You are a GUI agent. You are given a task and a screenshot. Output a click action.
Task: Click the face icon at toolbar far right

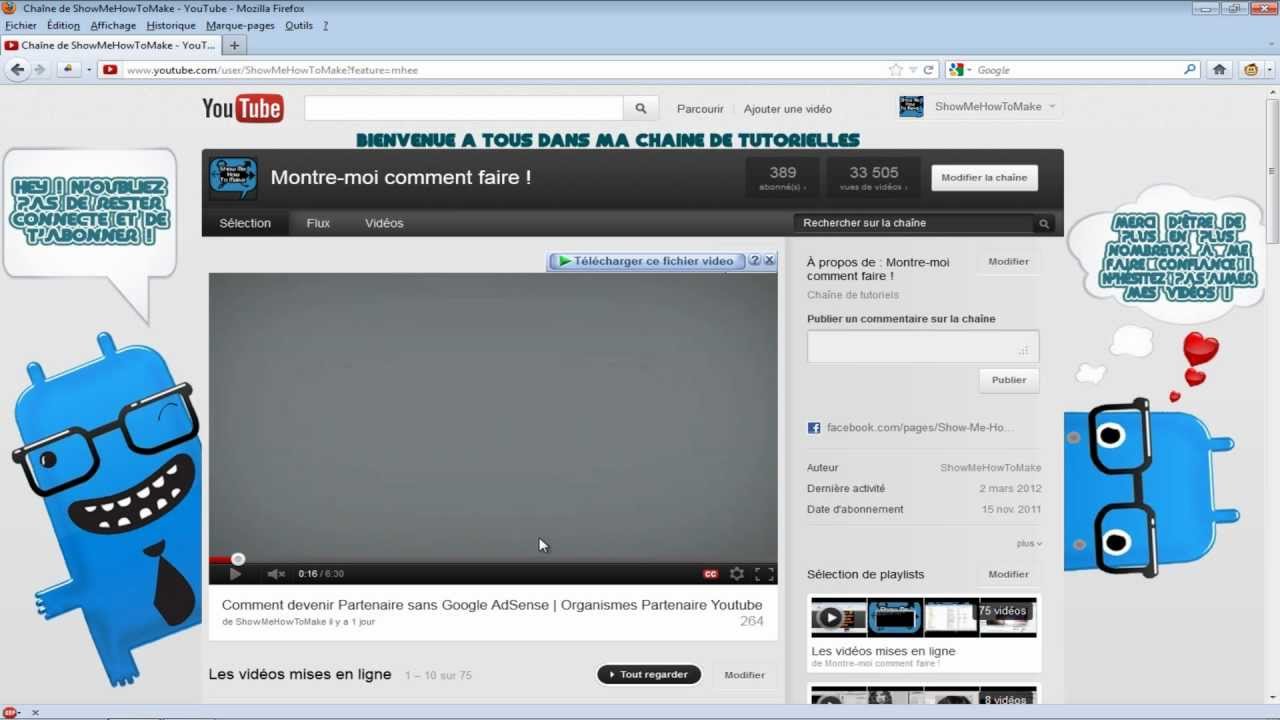[1250, 70]
